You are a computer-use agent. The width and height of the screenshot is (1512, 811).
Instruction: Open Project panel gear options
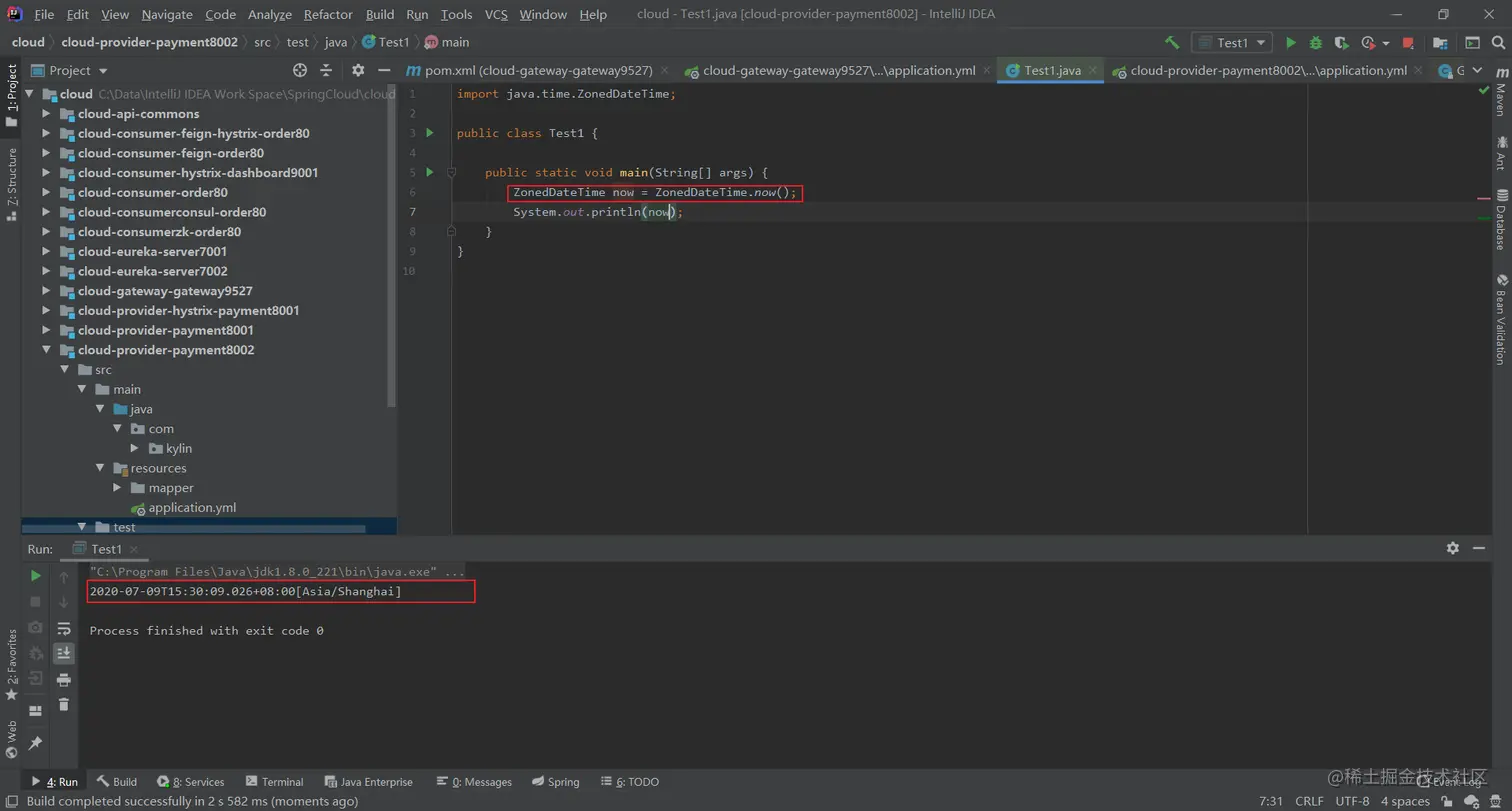click(358, 70)
